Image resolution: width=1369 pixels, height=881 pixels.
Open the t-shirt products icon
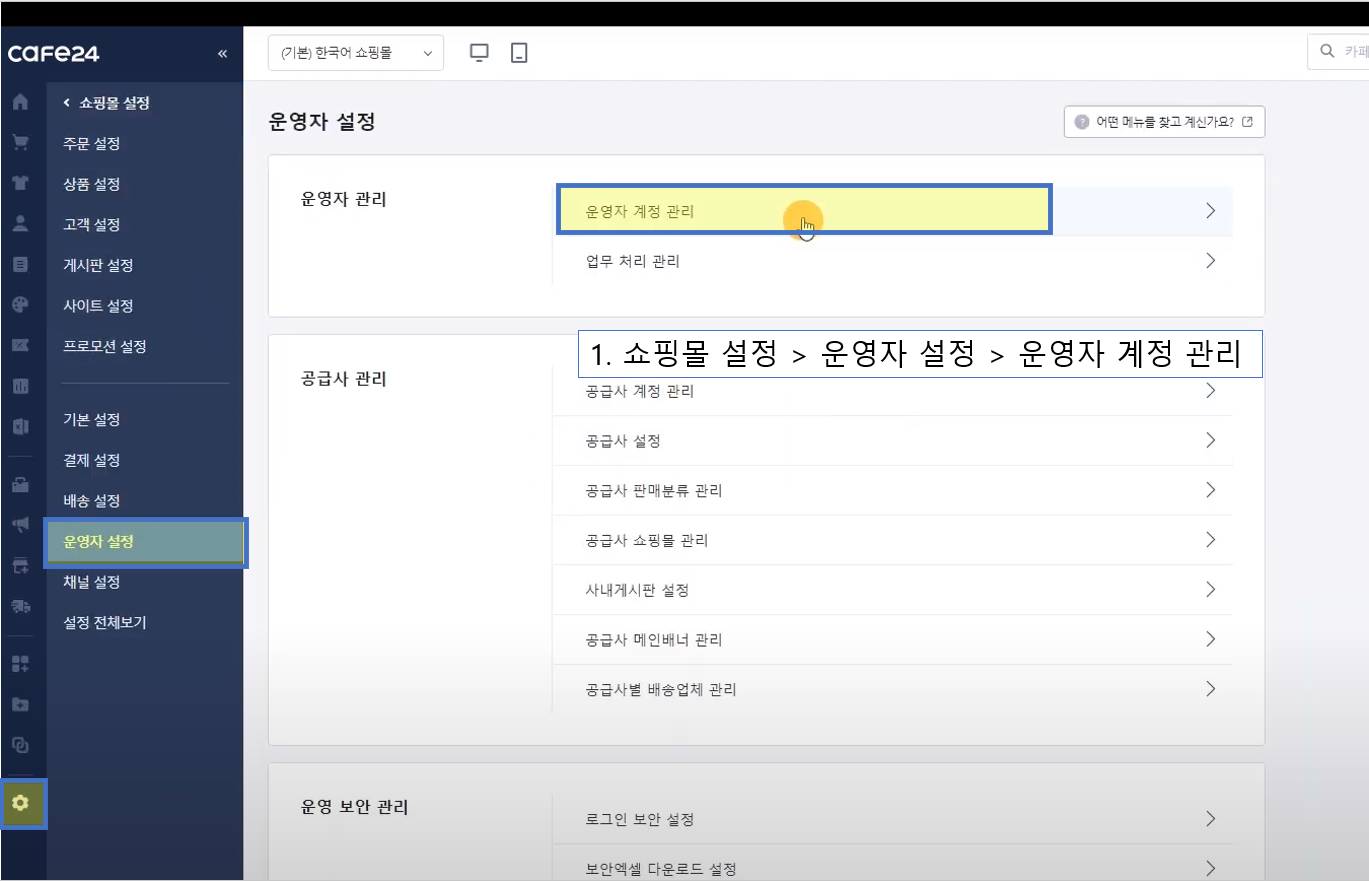point(20,184)
